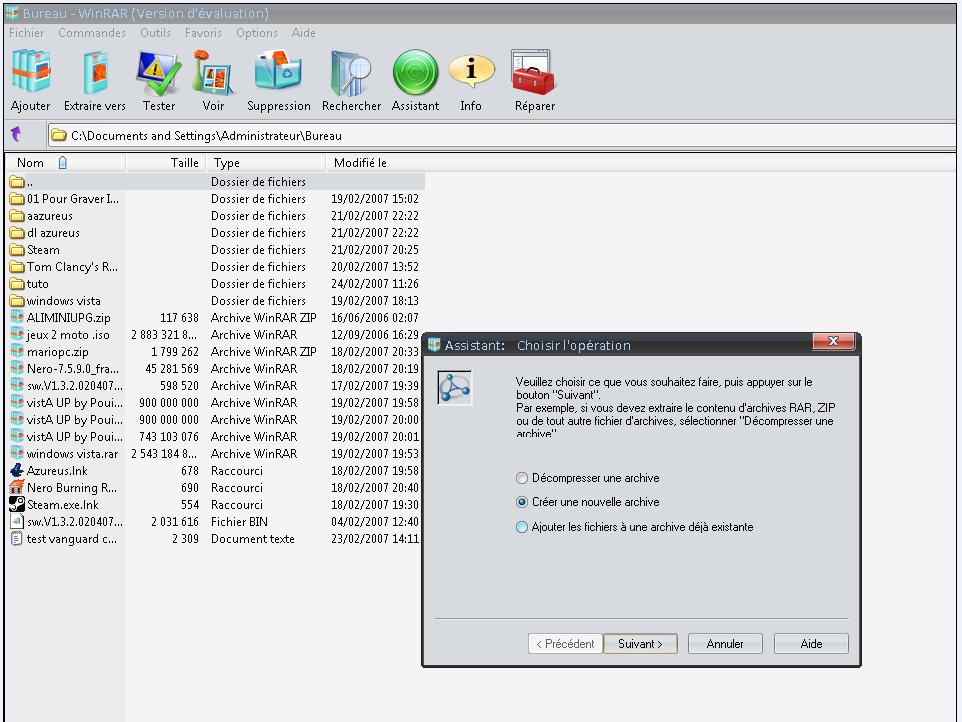
Task: Click the sw.V1.3.2 BIN file icon
Action: pos(17,521)
